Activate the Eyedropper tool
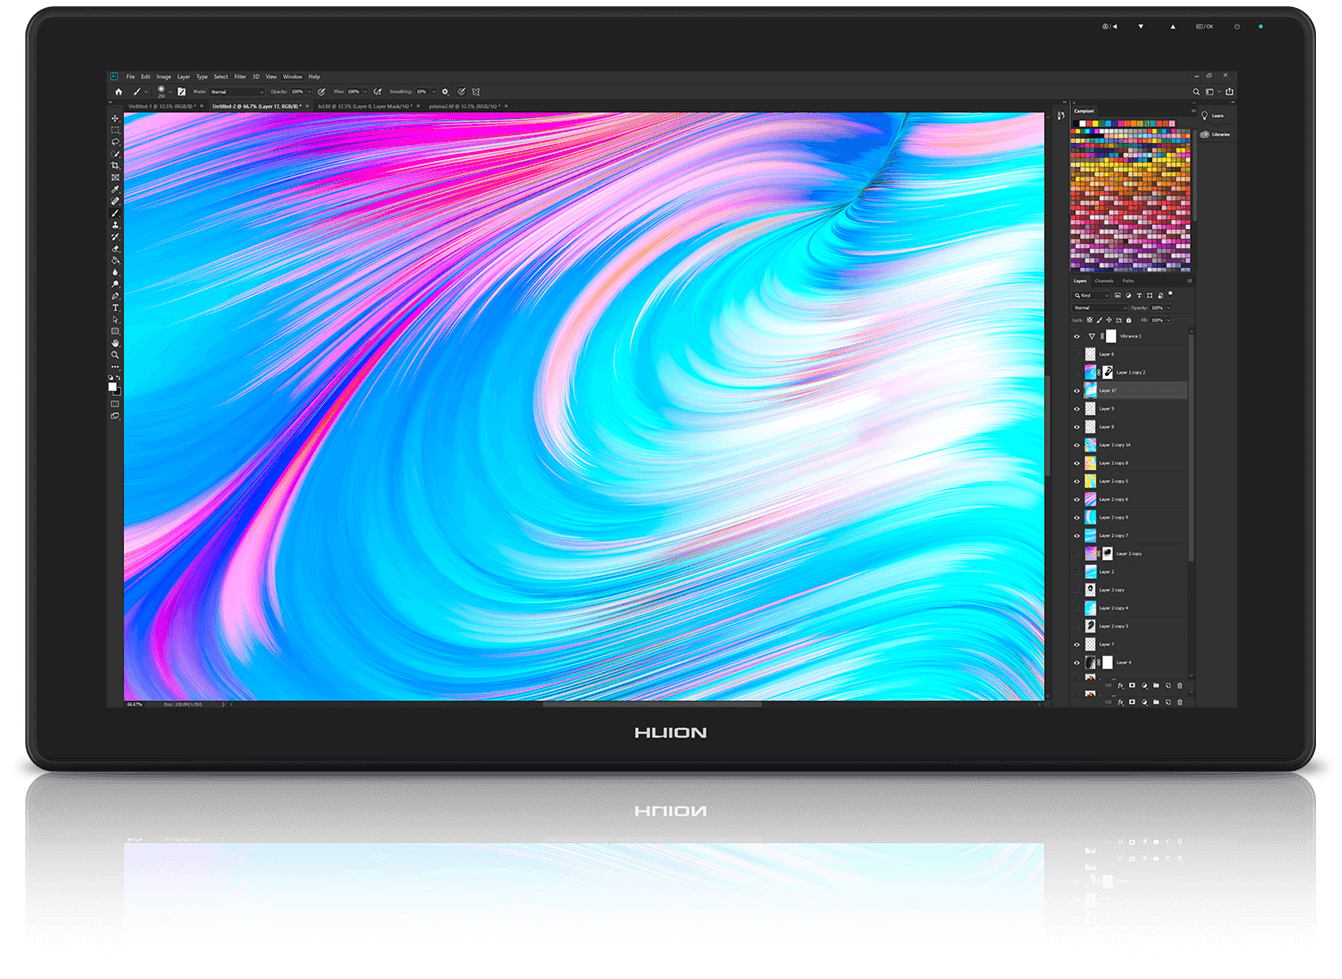Screen dimensions: 1342x979 (115, 189)
